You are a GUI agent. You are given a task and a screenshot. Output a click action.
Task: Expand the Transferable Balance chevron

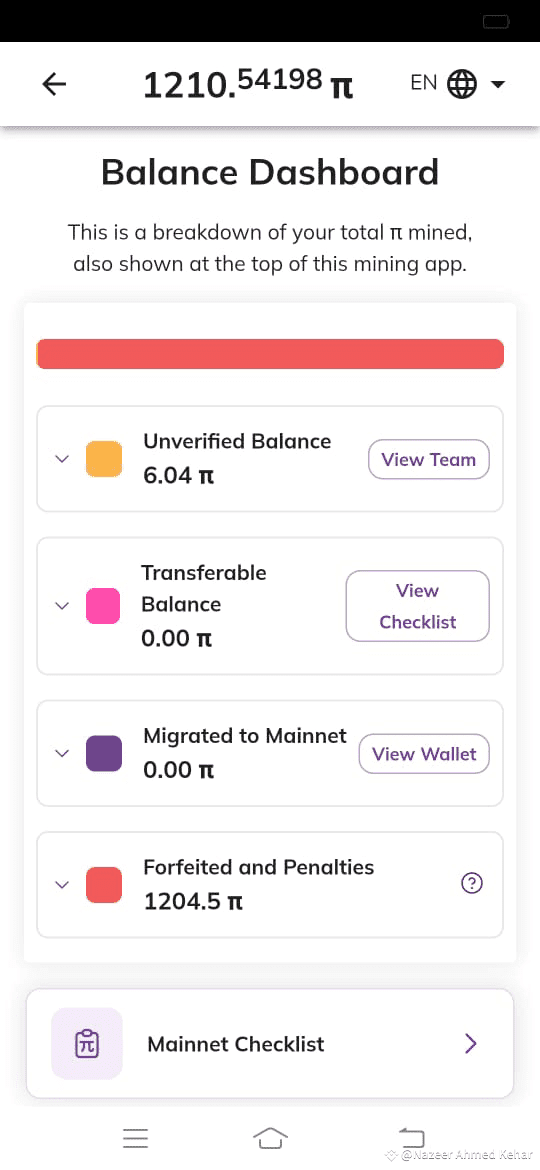click(x=63, y=606)
